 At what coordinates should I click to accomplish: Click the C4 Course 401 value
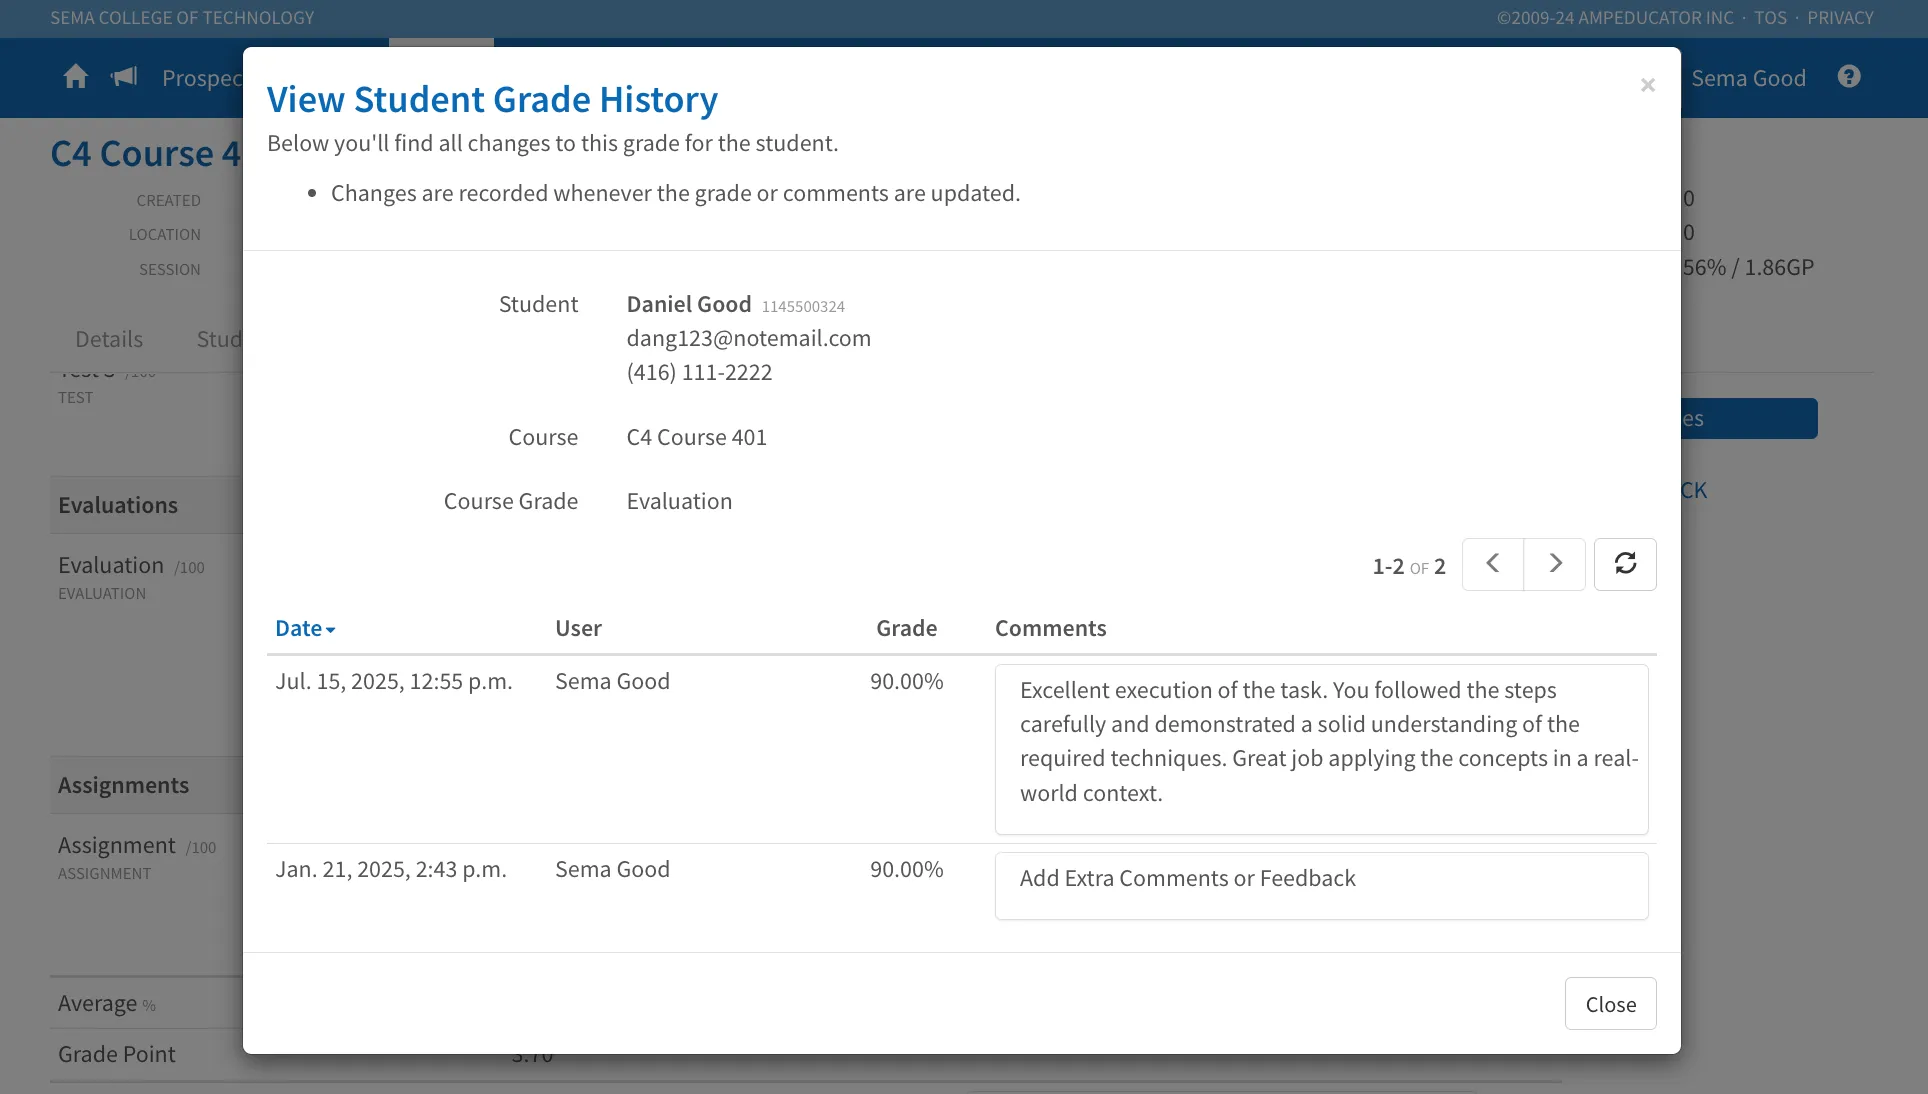(x=696, y=437)
